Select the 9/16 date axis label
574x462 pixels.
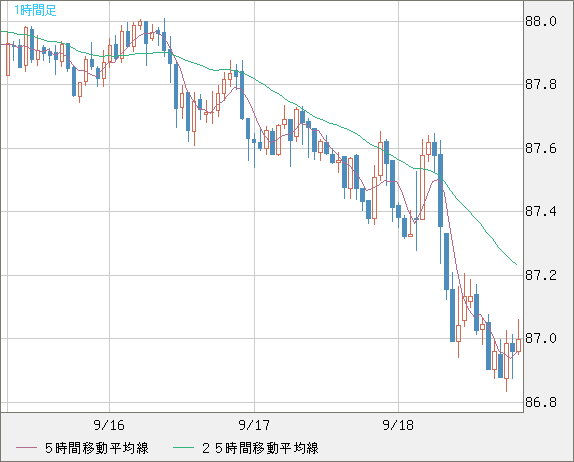coord(109,425)
